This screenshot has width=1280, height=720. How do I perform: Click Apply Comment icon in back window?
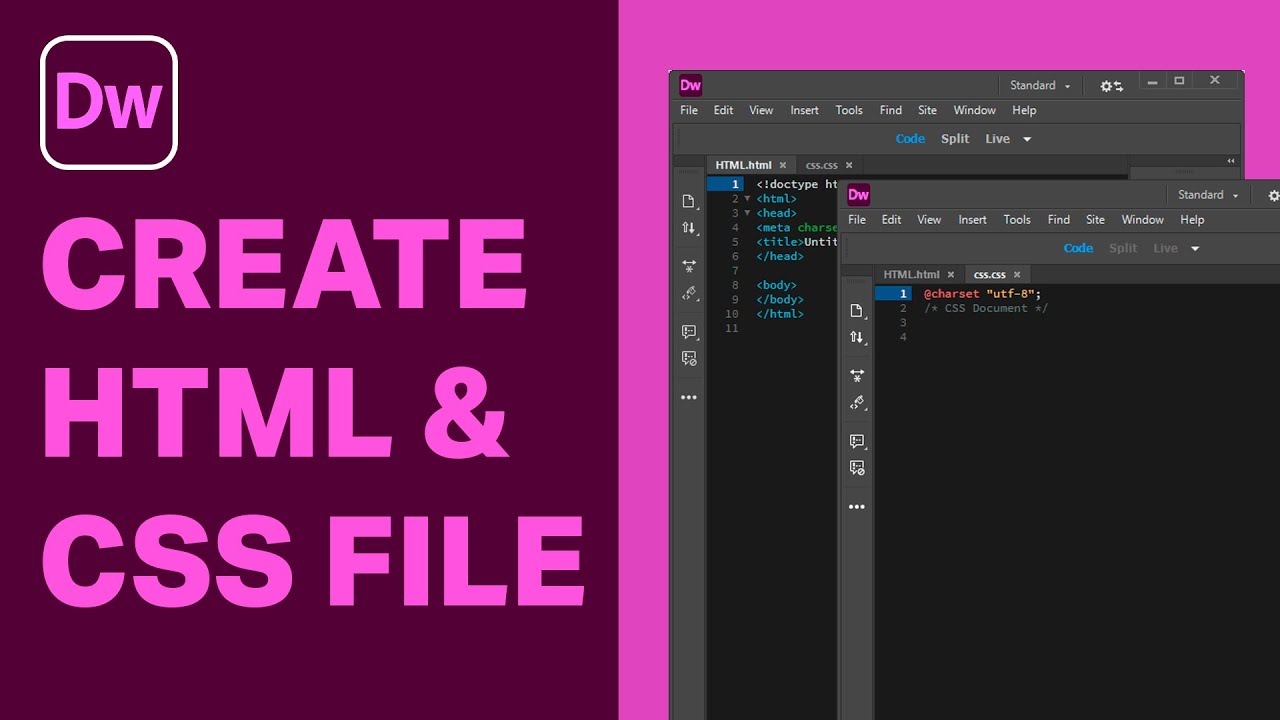point(688,331)
